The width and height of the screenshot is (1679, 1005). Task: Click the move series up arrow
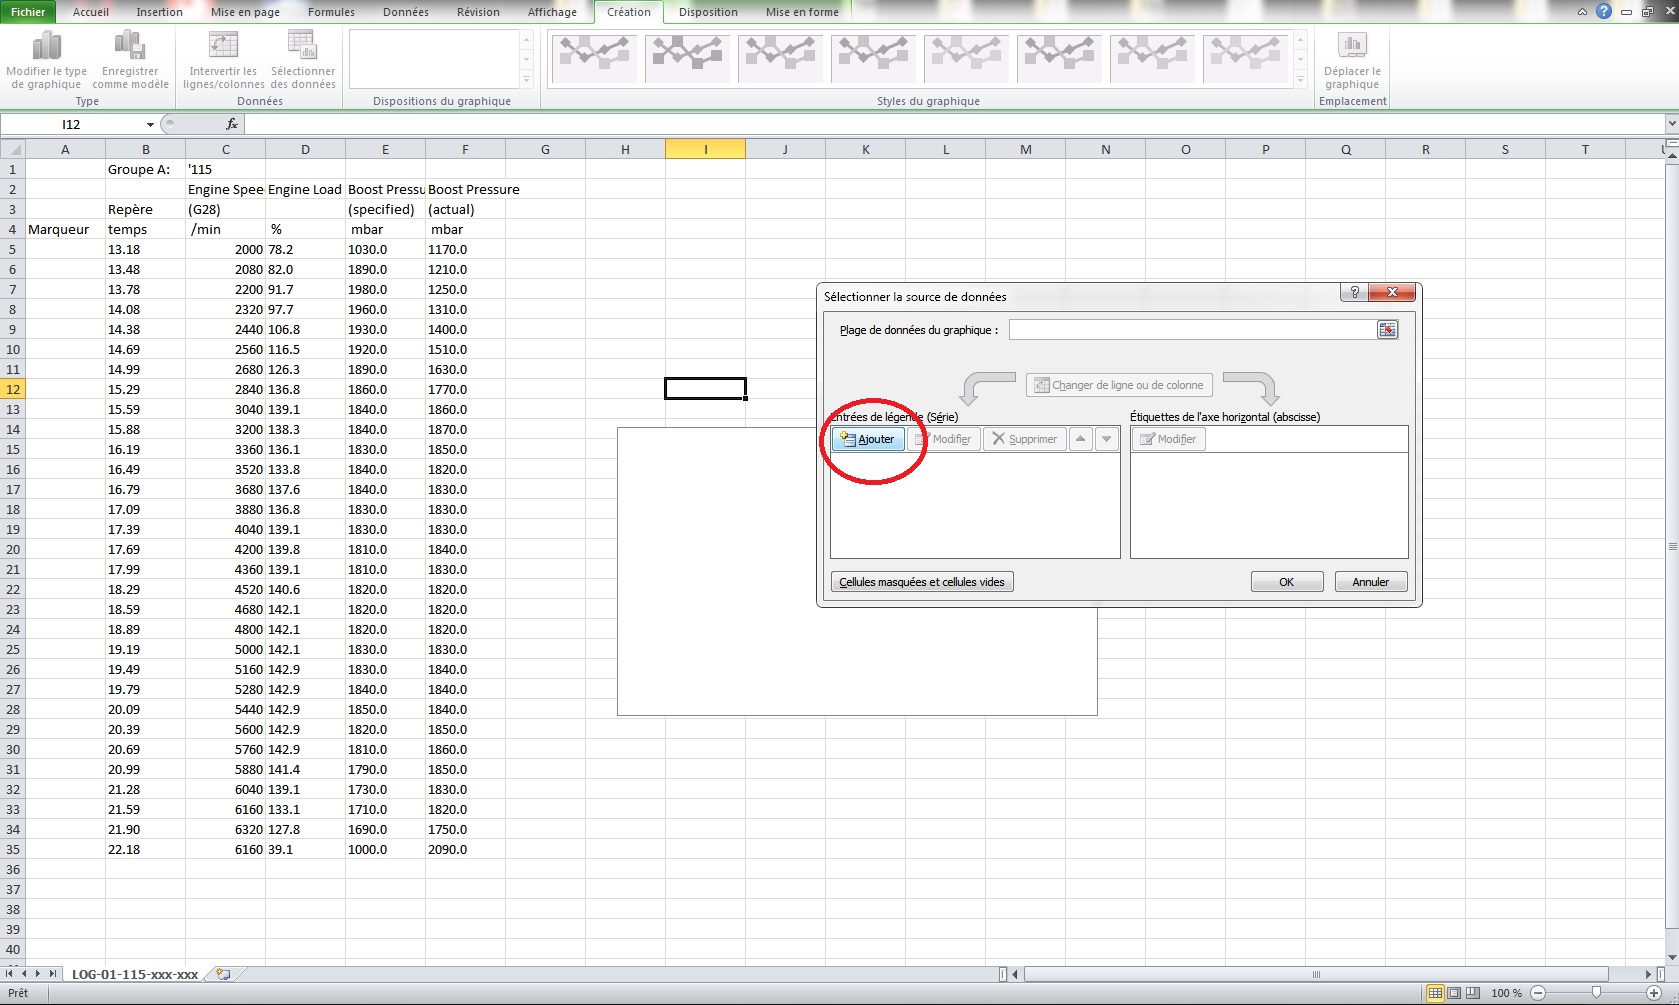(1081, 439)
